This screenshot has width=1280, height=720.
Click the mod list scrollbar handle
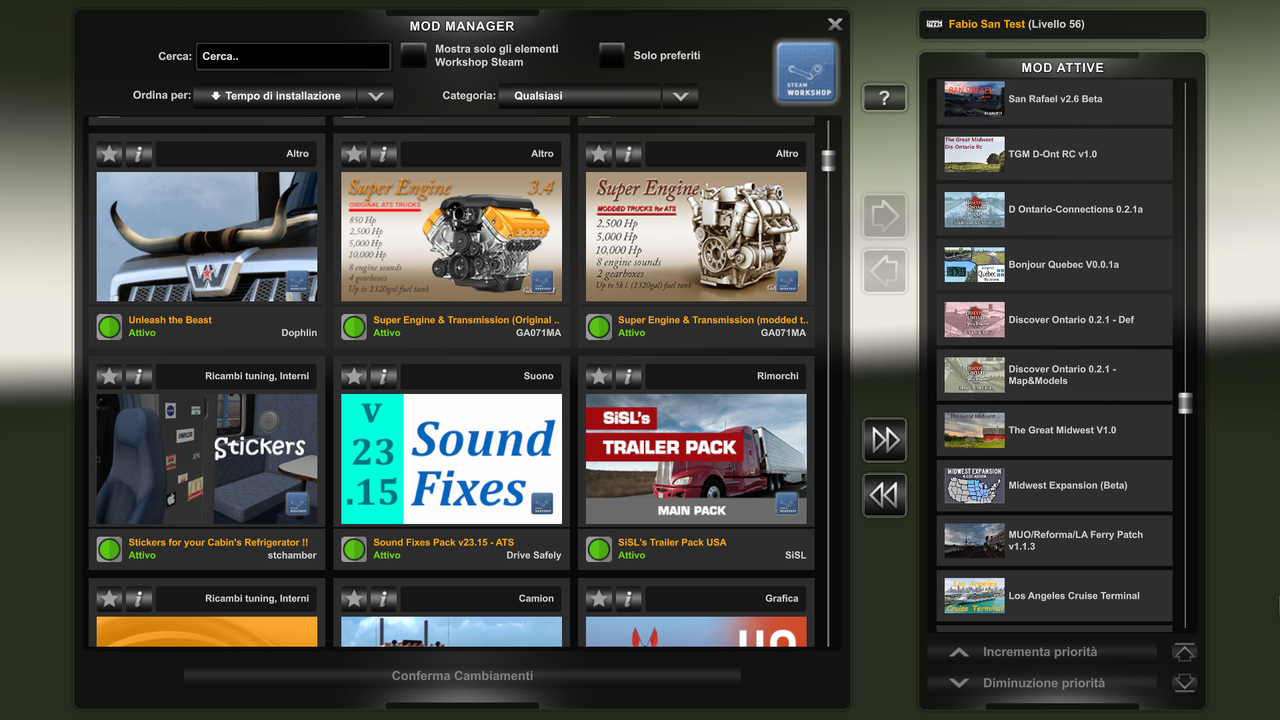828,160
